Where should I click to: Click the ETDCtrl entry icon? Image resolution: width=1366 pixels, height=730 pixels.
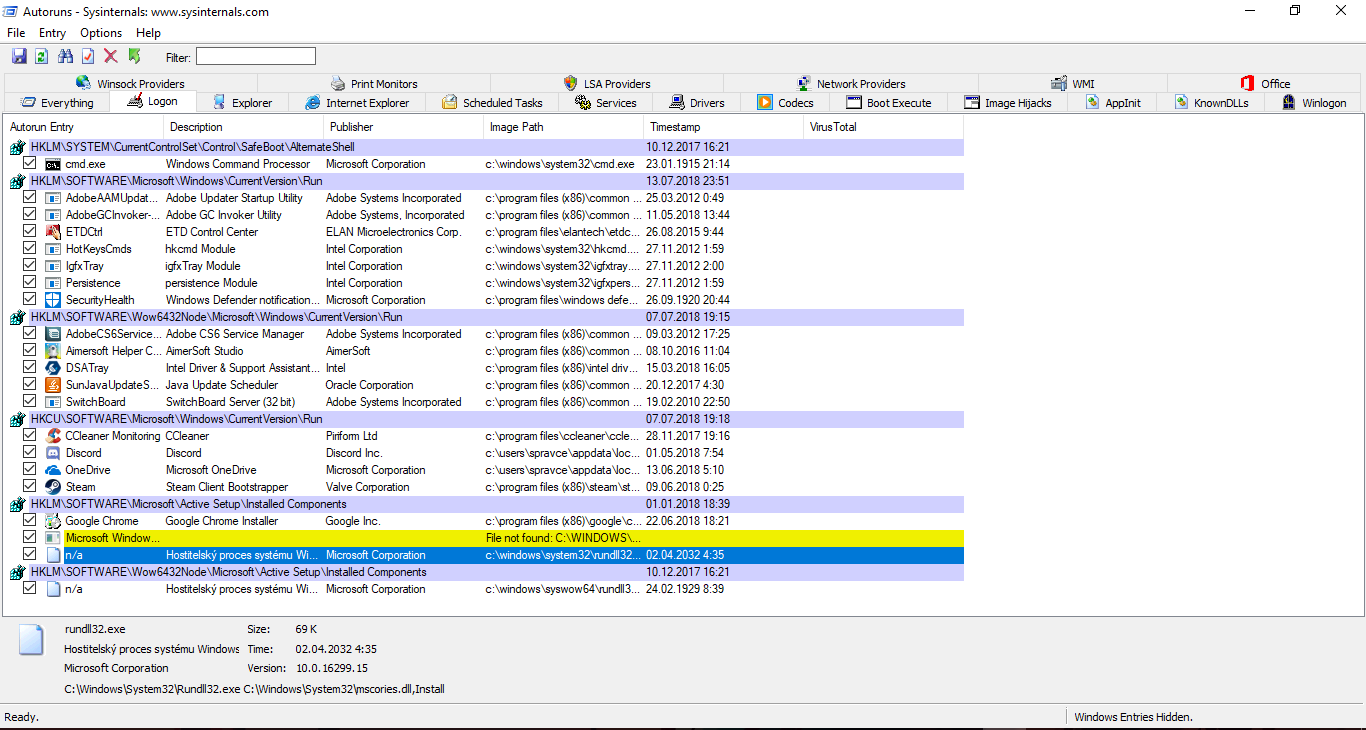(53, 232)
